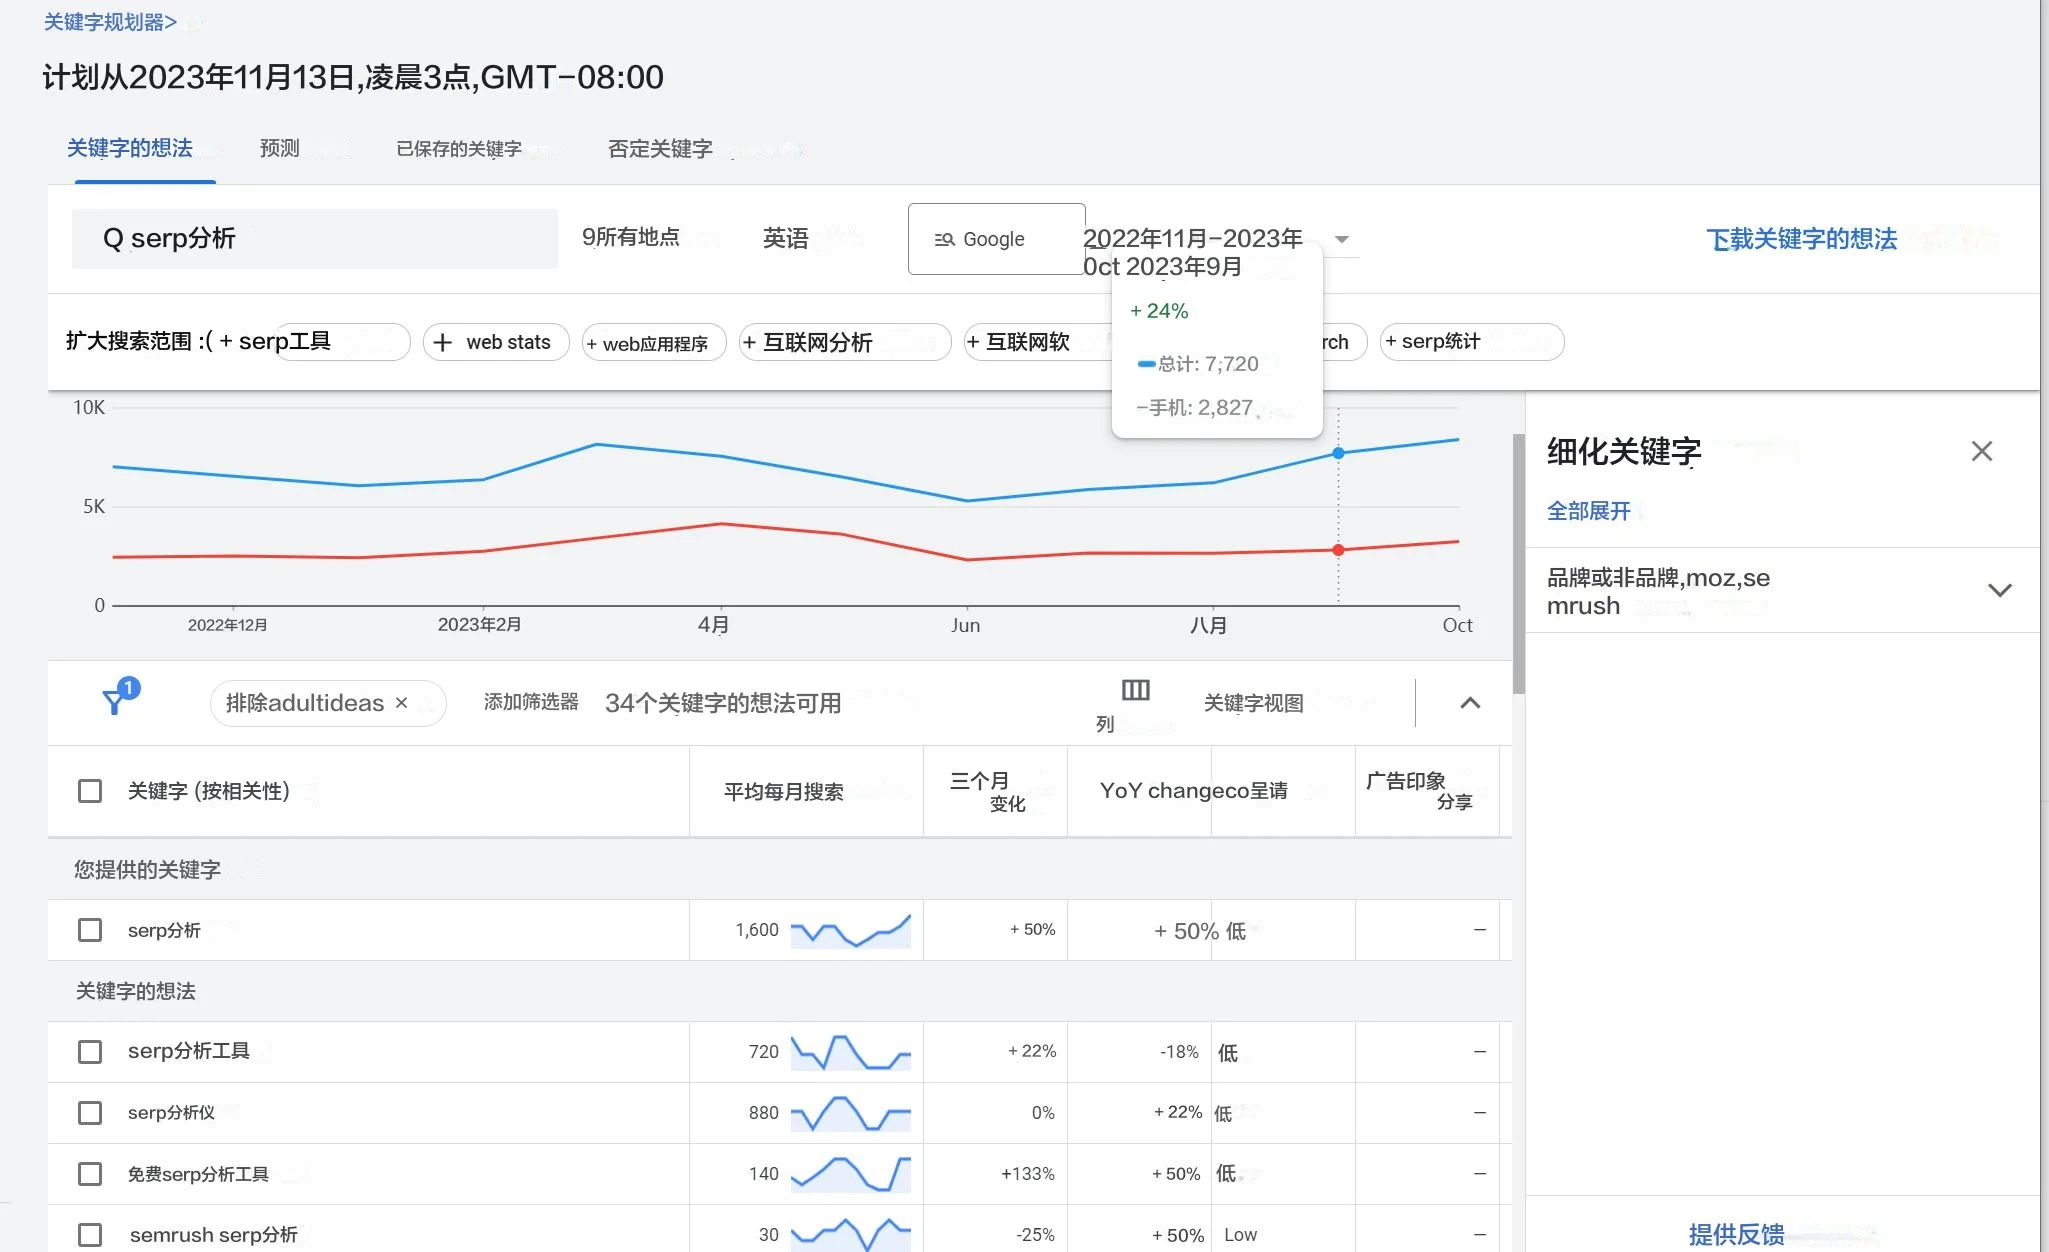Image resolution: width=2049 pixels, height=1252 pixels.
Task: Open the date range dropdown arrow
Action: [x=1342, y=239]
